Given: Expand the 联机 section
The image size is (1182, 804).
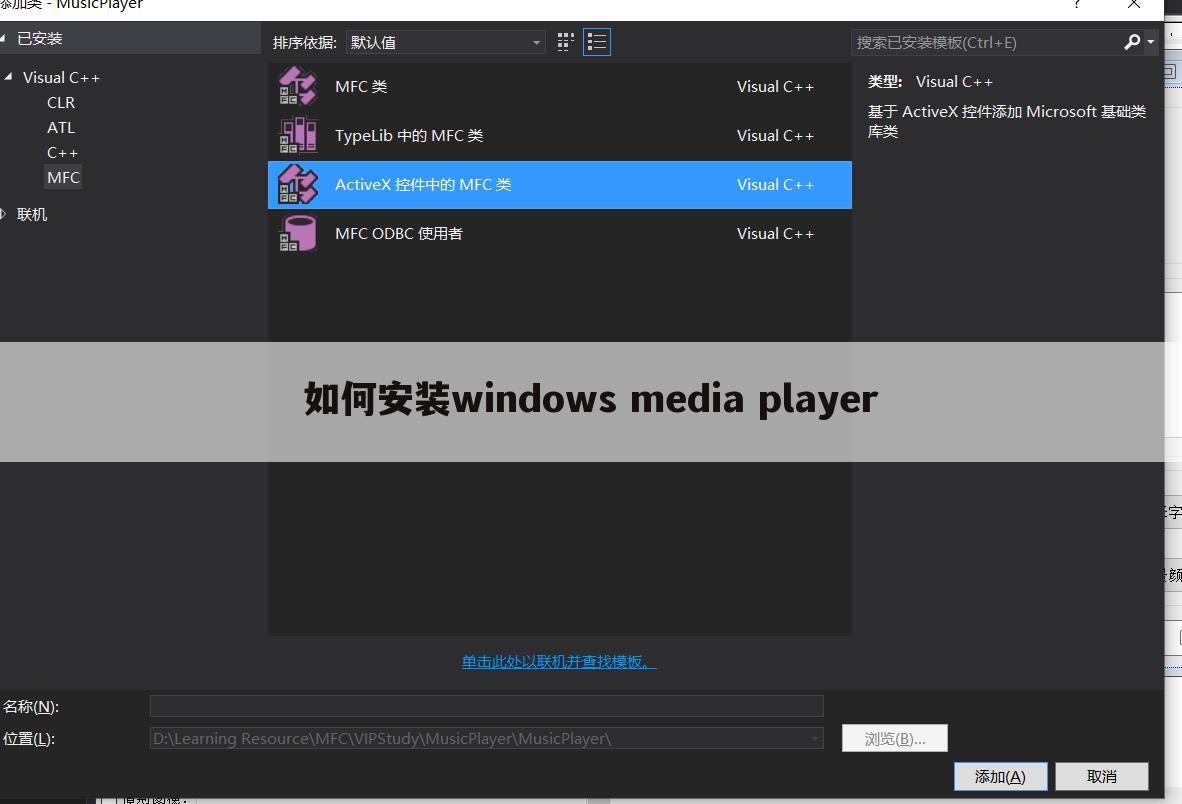Looking at the screenshot, I should click(x=3, y=215).
